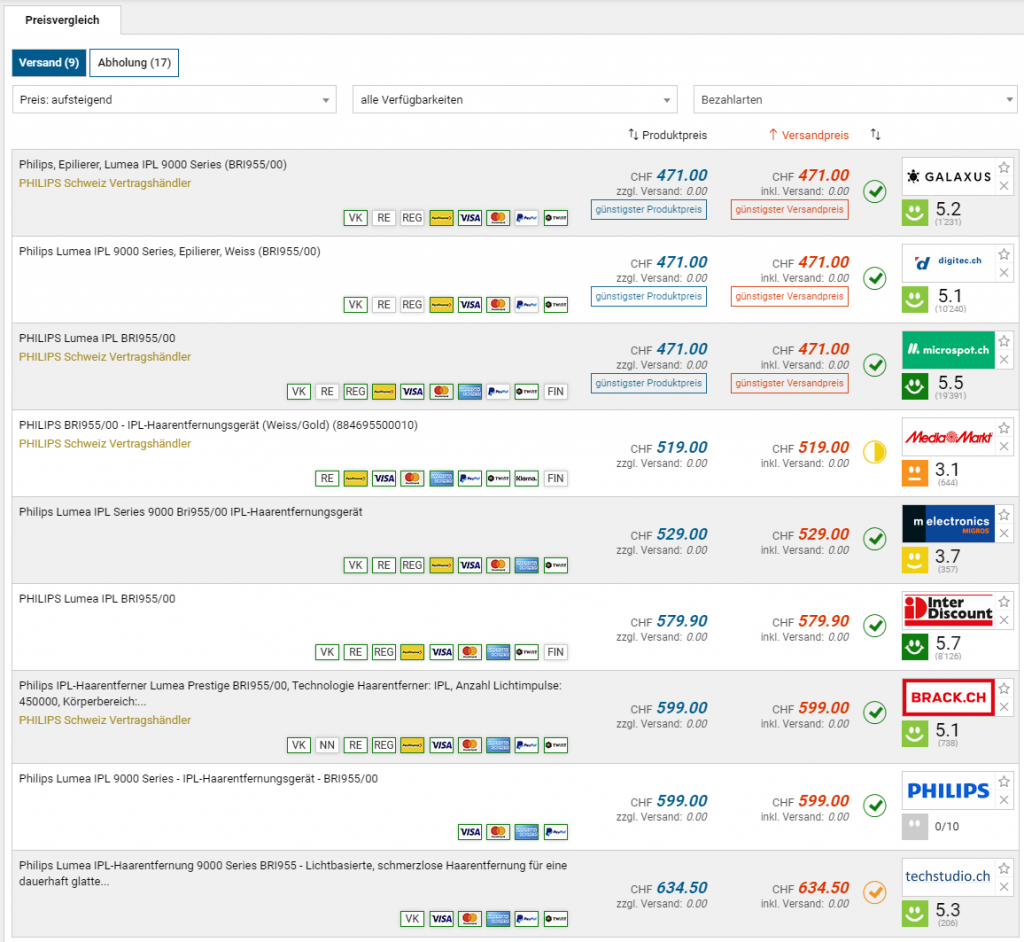The width and height of the screenshot is (1024, 942).
Task: Click the half-yellow availability icon for MediaMarkt
Action: click(x=875, y=452)
